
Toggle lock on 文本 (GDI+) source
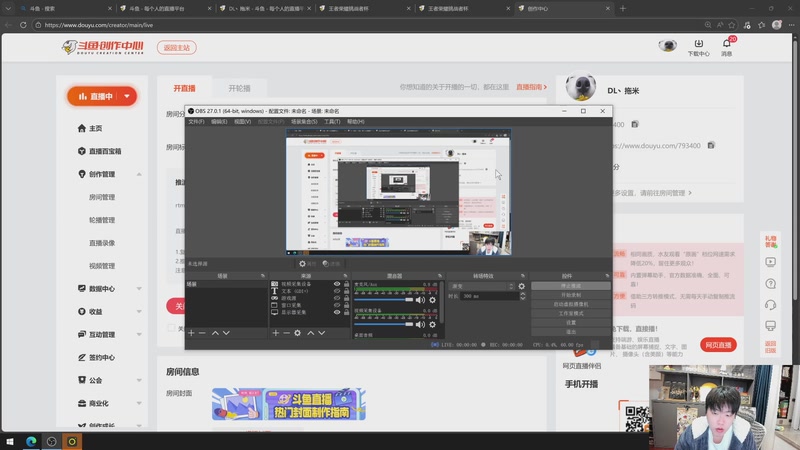[x=346, y=291]
